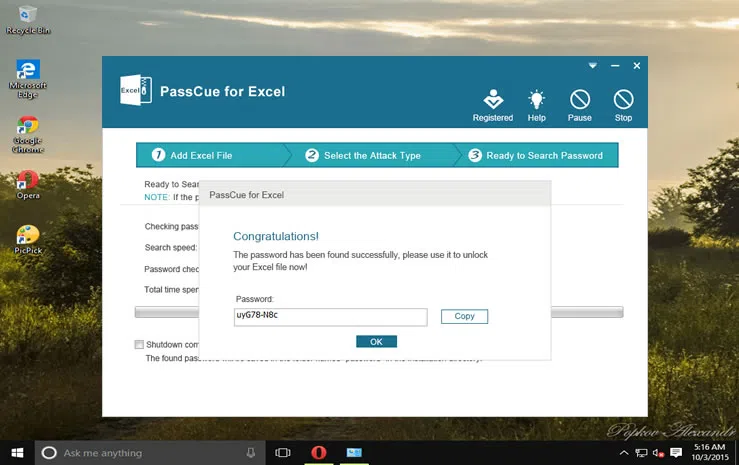Click the dialog title PassCue for Excel
The width and height of the screenshot is (739, 465).
point(246,195)
